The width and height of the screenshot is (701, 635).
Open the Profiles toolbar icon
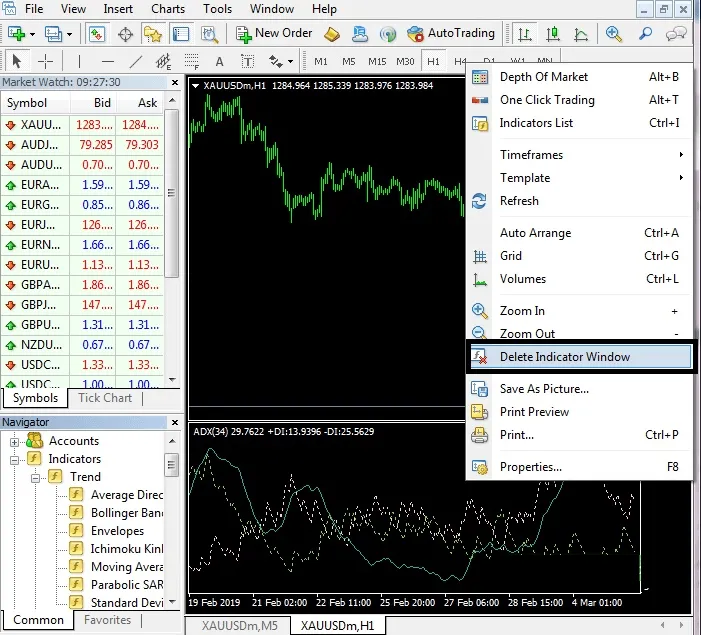tap(53, 34)
